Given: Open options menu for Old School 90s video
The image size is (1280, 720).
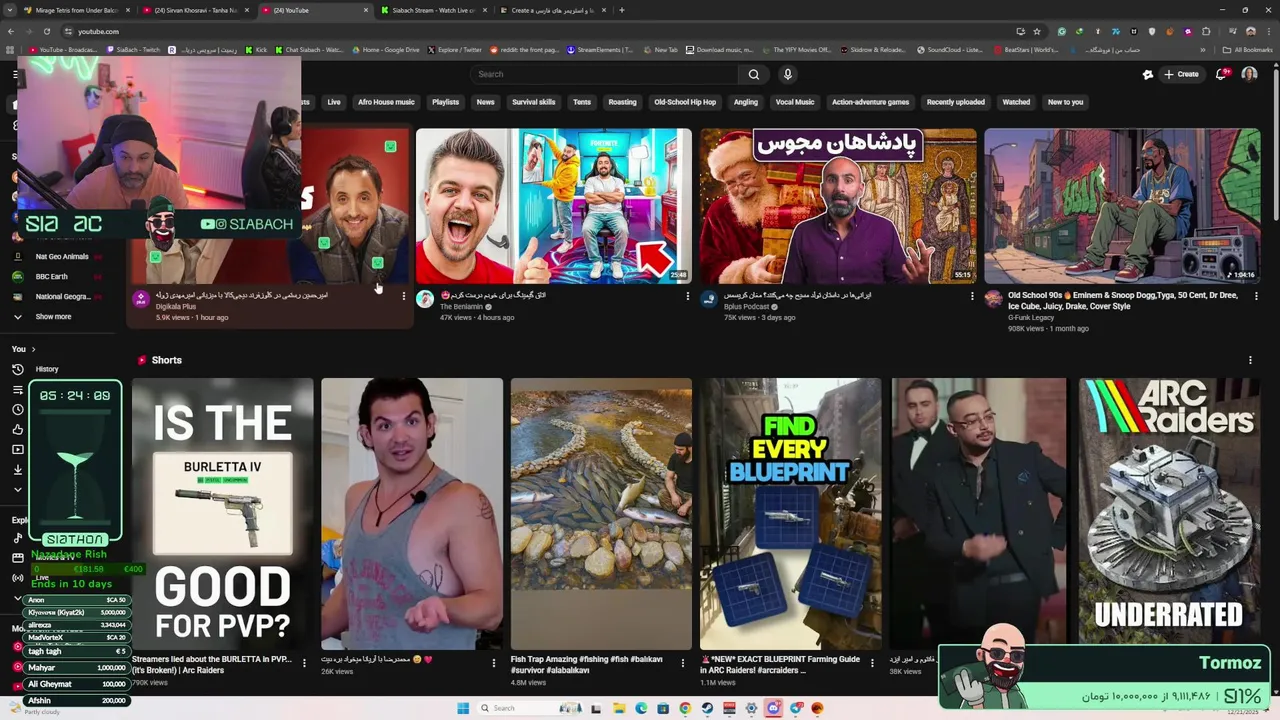Looking at the screenshot, I should point(1256,296).
